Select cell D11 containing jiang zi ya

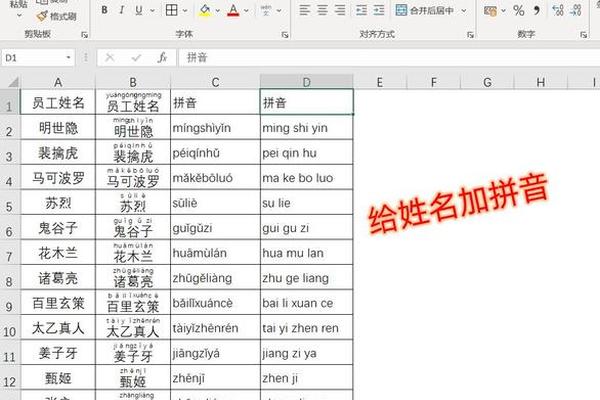pos(307,353)
